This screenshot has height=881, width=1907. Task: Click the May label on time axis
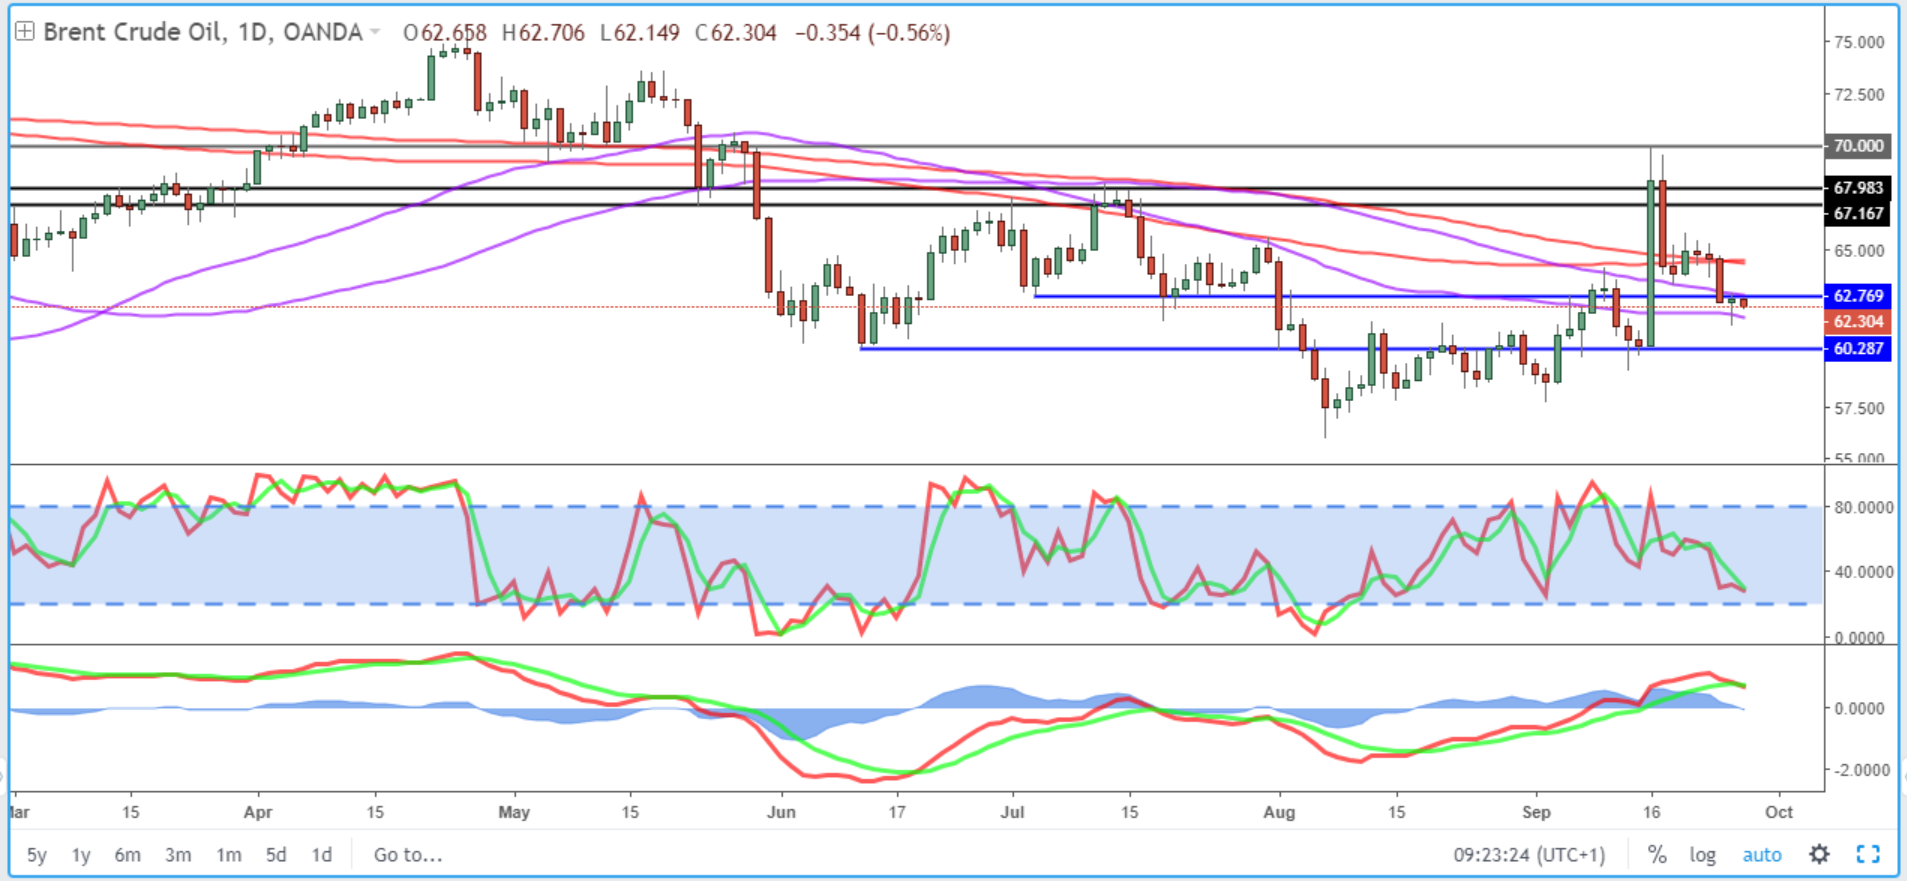(514, 812)
